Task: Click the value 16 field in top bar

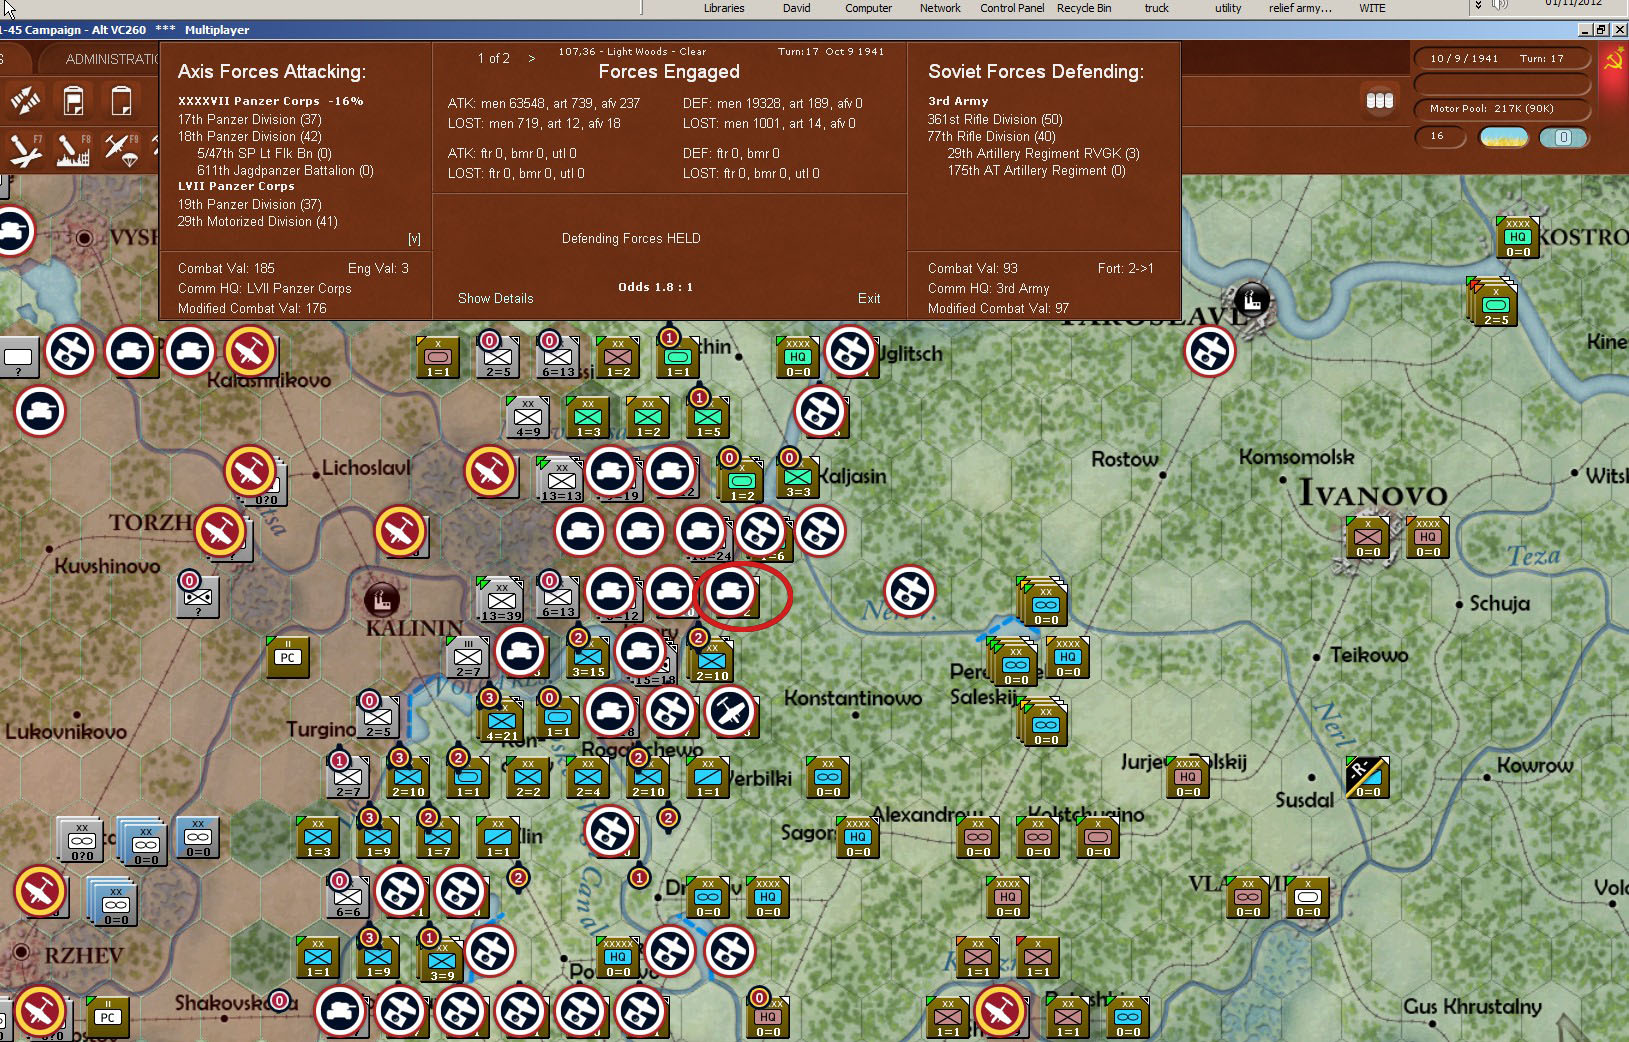Action: point(1441,137)
